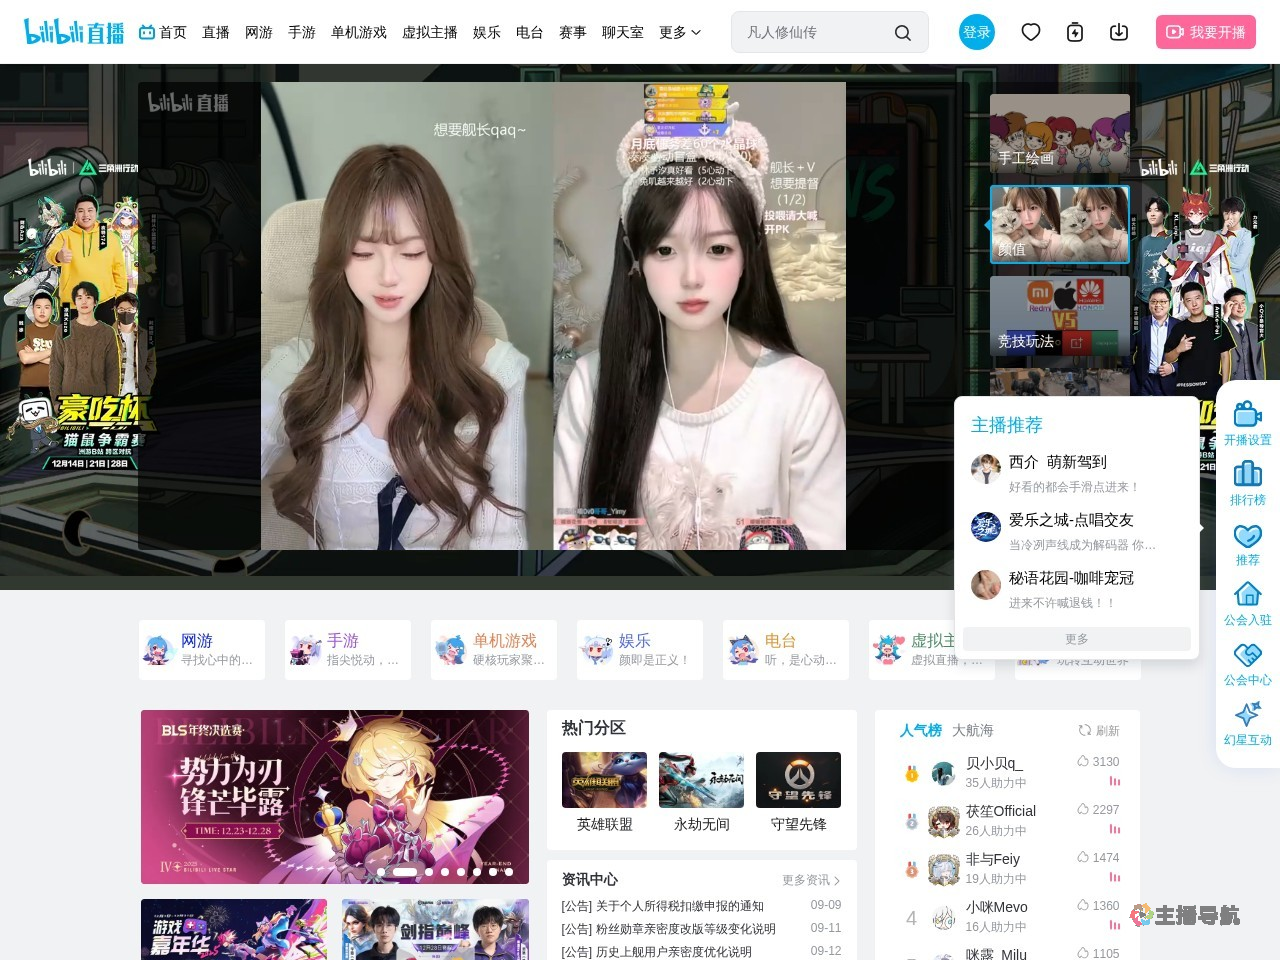Open 更多资讯 news expander
This screenshot has height=960, width=1280.
pos(810,880)
